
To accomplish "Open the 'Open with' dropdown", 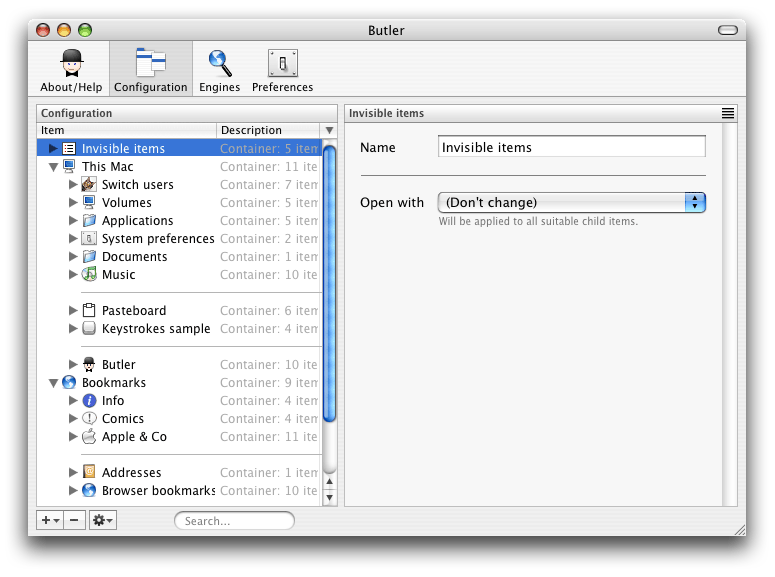I will 572,203.
